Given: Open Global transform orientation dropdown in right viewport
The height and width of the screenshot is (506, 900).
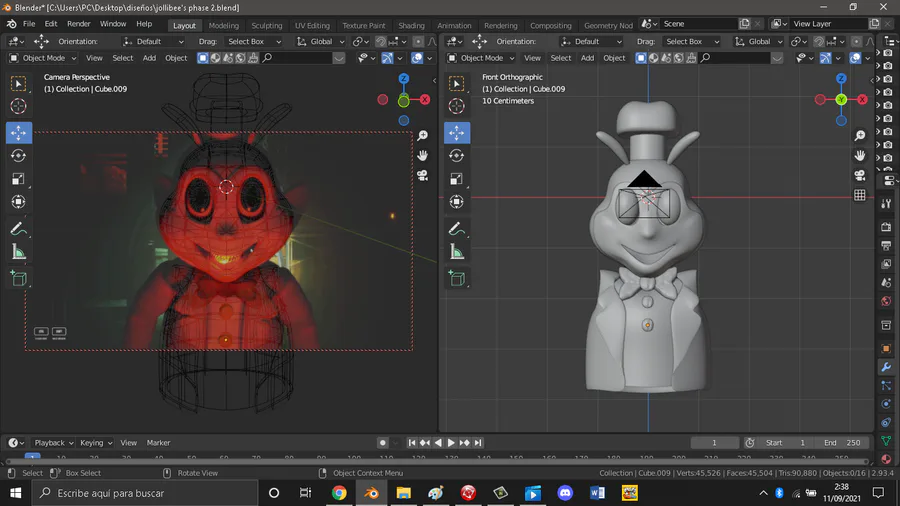Looking at the screenshot, I should point(758,41).
